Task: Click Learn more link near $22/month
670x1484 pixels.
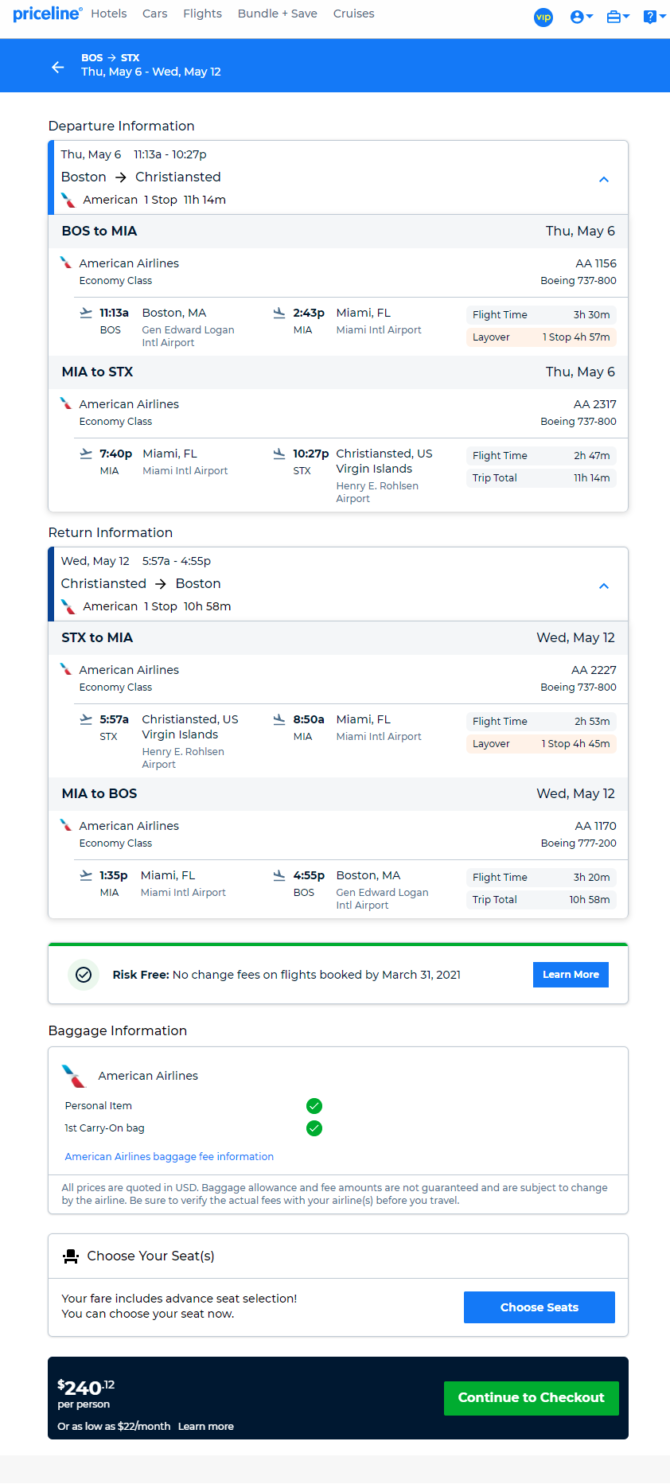Action: [206, 1426]
